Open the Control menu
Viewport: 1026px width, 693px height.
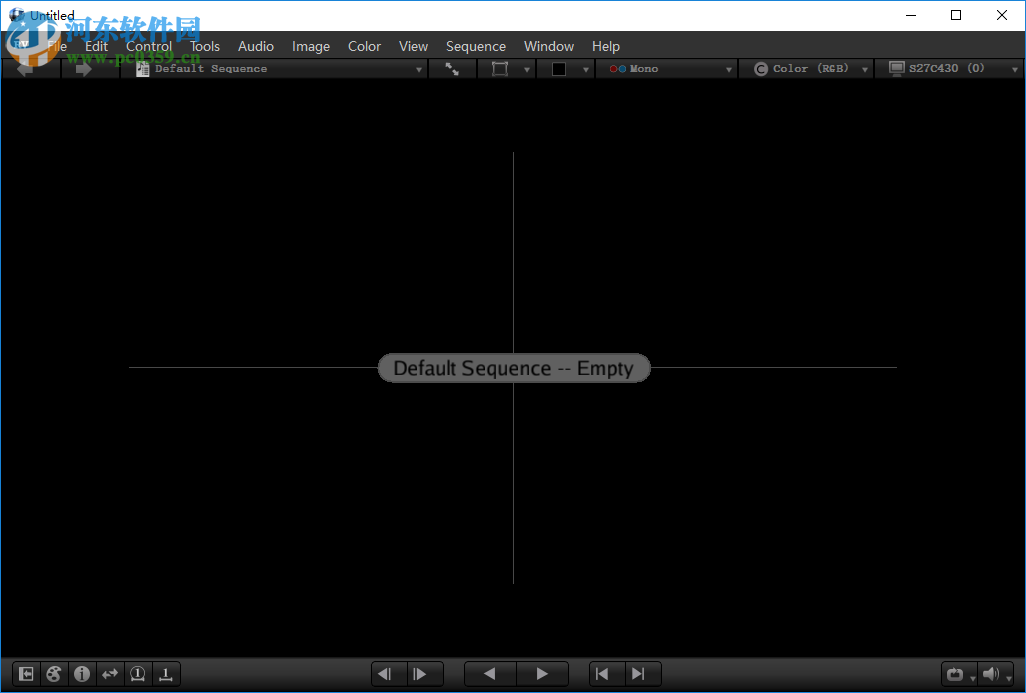149,46
